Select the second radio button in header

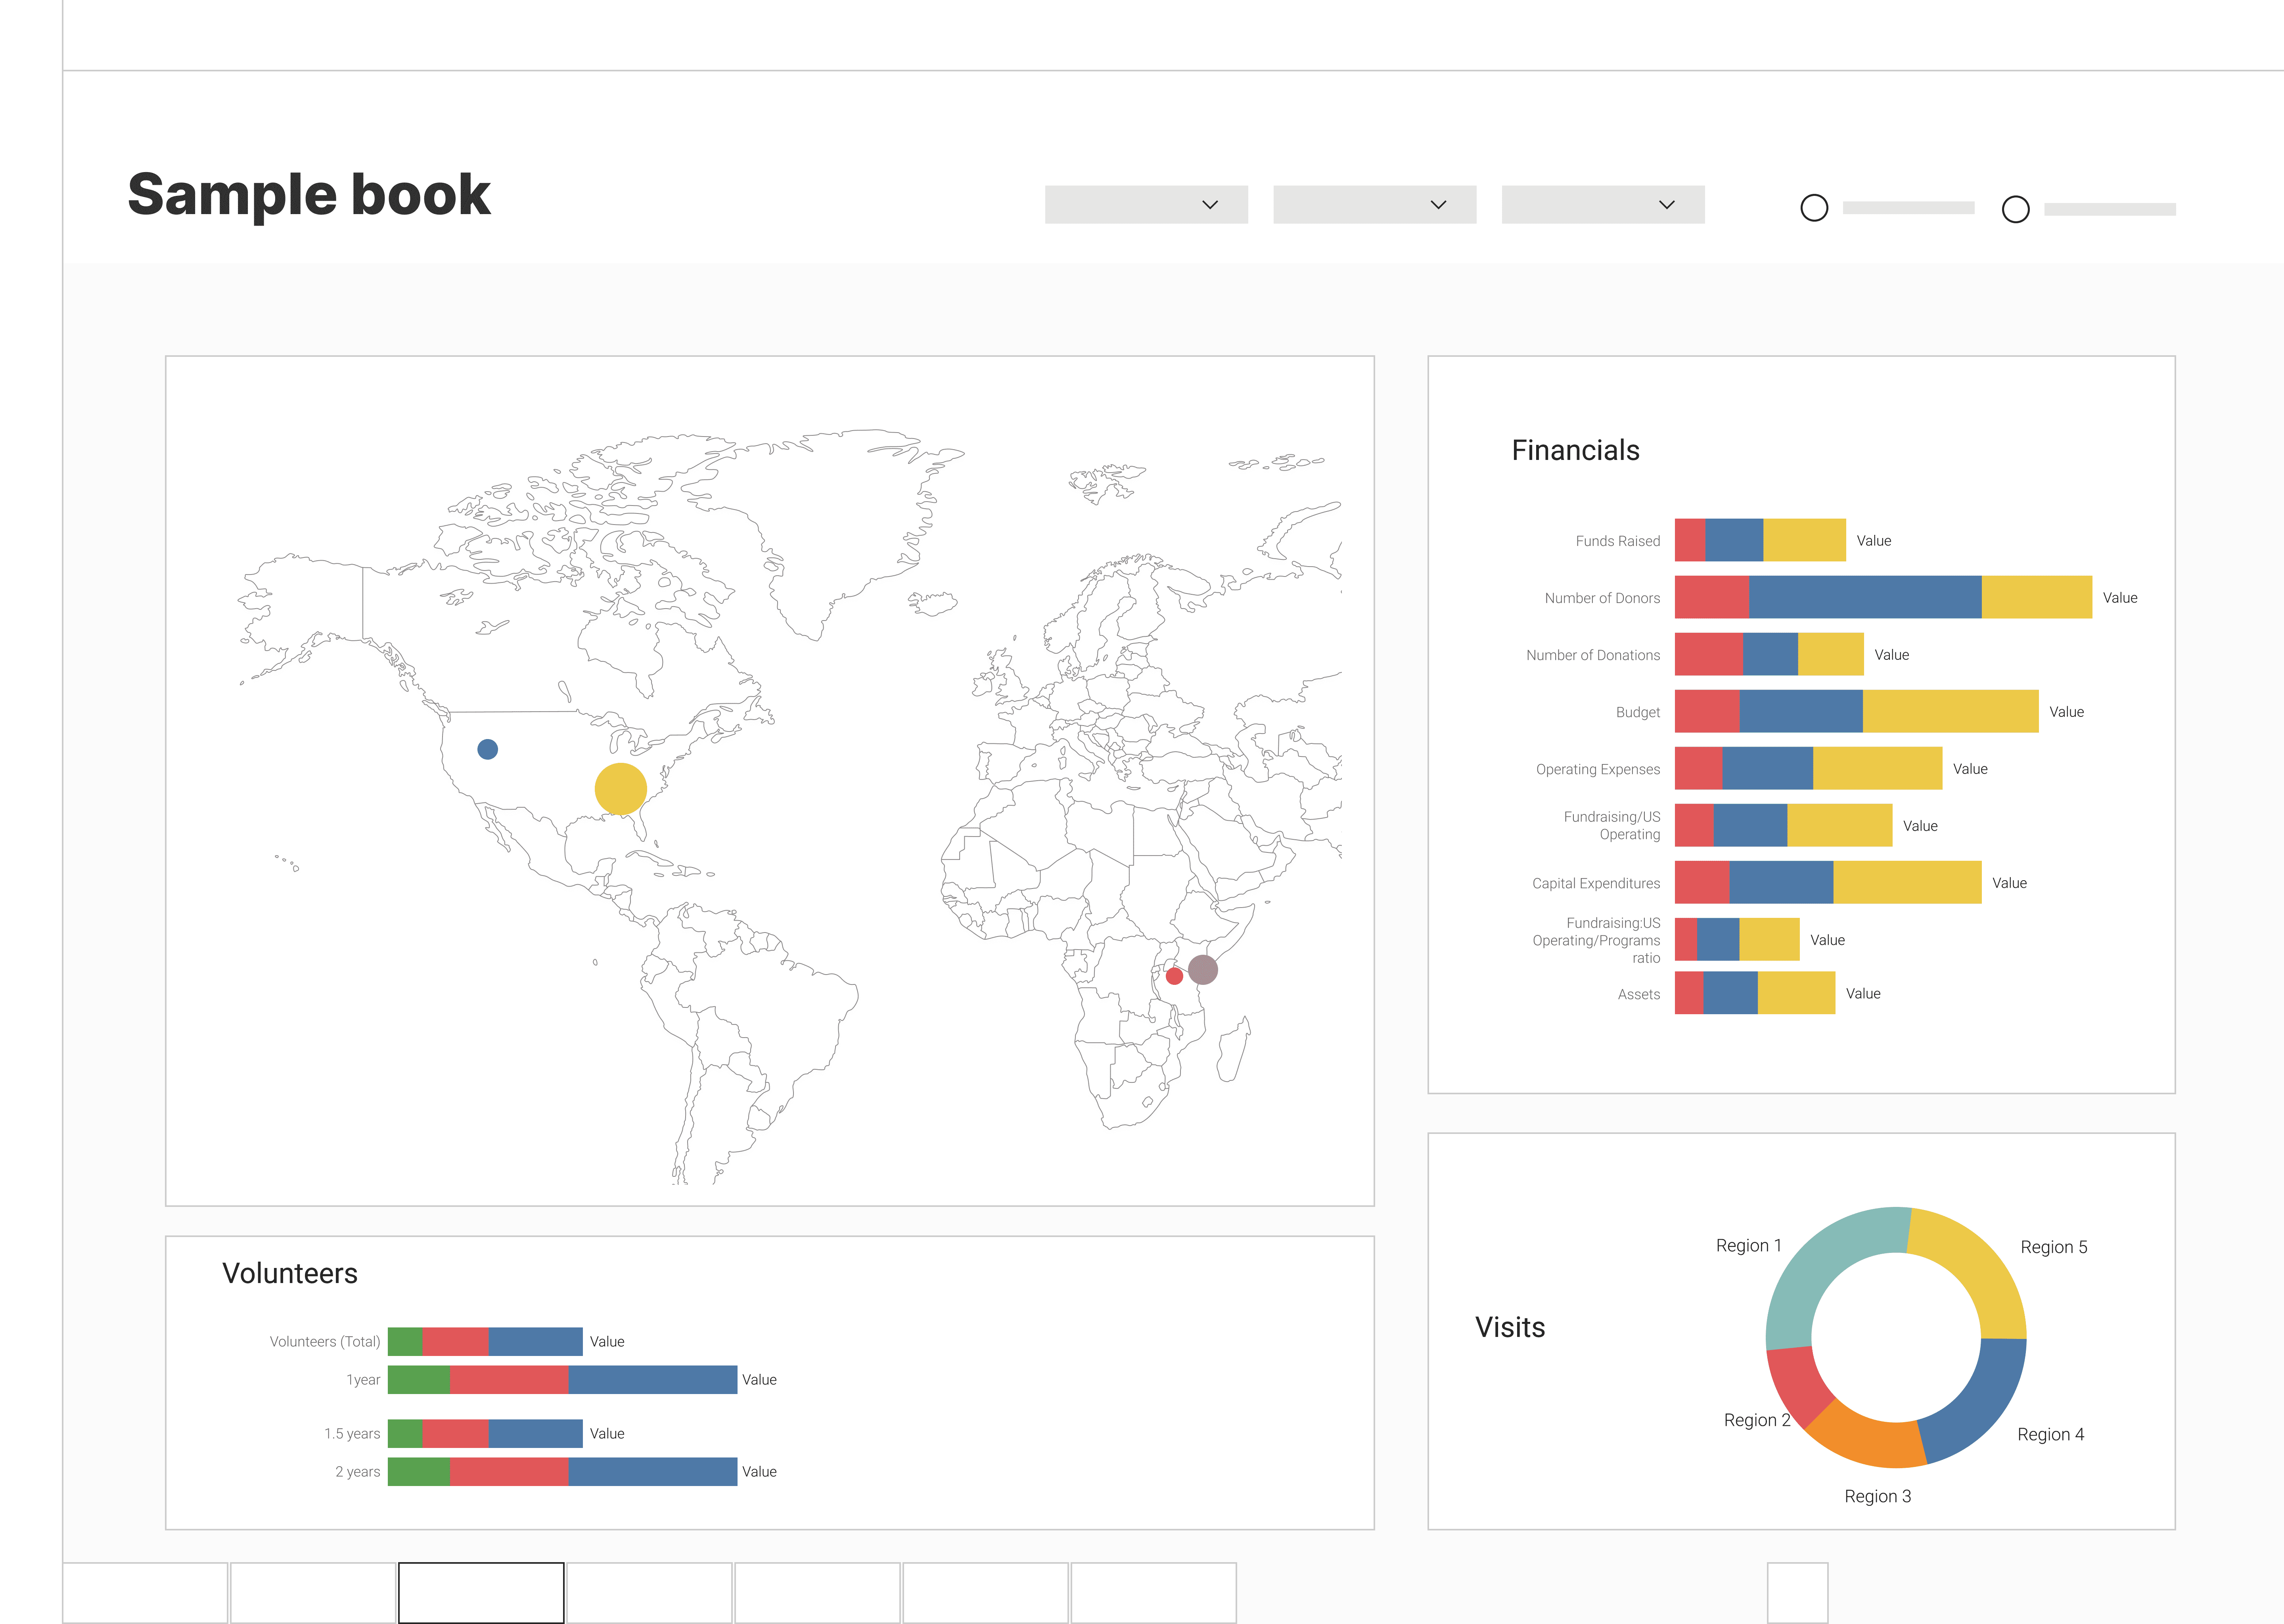pyautogui.click(x=2015, y=209)
